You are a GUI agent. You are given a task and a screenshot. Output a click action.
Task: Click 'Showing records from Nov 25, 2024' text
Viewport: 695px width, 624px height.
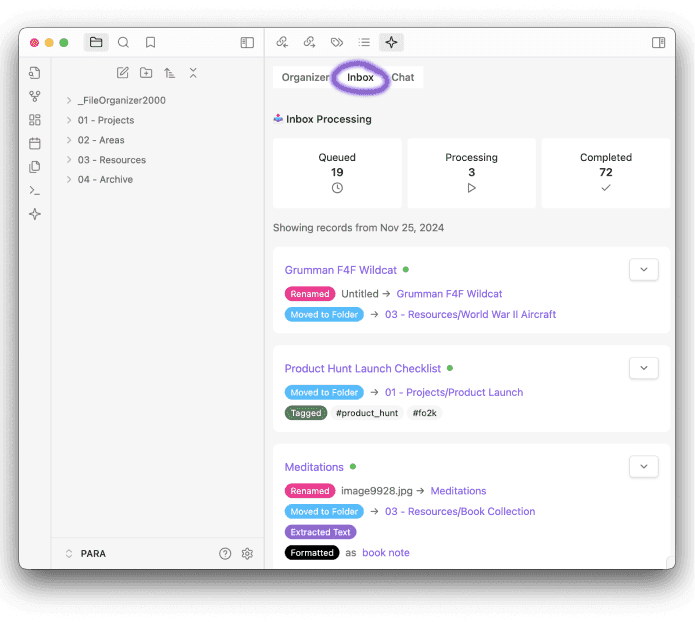pos(358,228)
